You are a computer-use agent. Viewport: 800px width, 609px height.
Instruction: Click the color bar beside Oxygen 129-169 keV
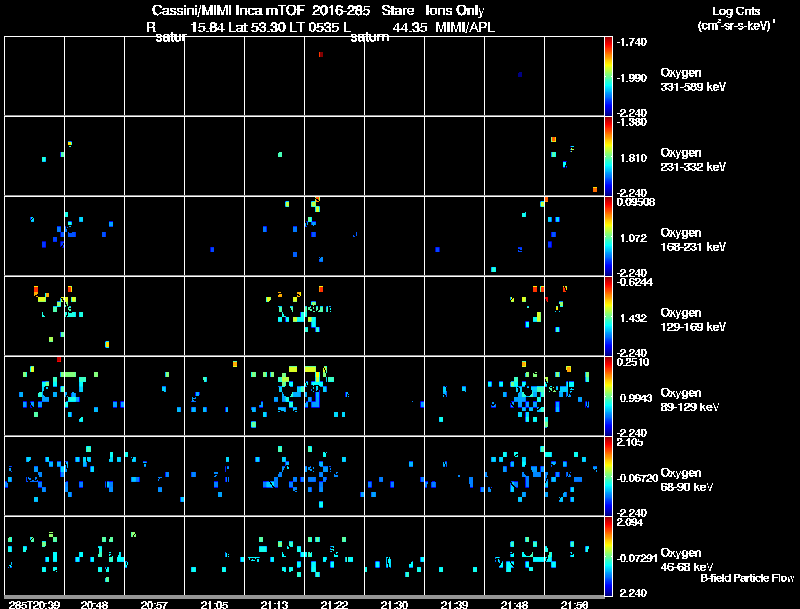(608, 316)
